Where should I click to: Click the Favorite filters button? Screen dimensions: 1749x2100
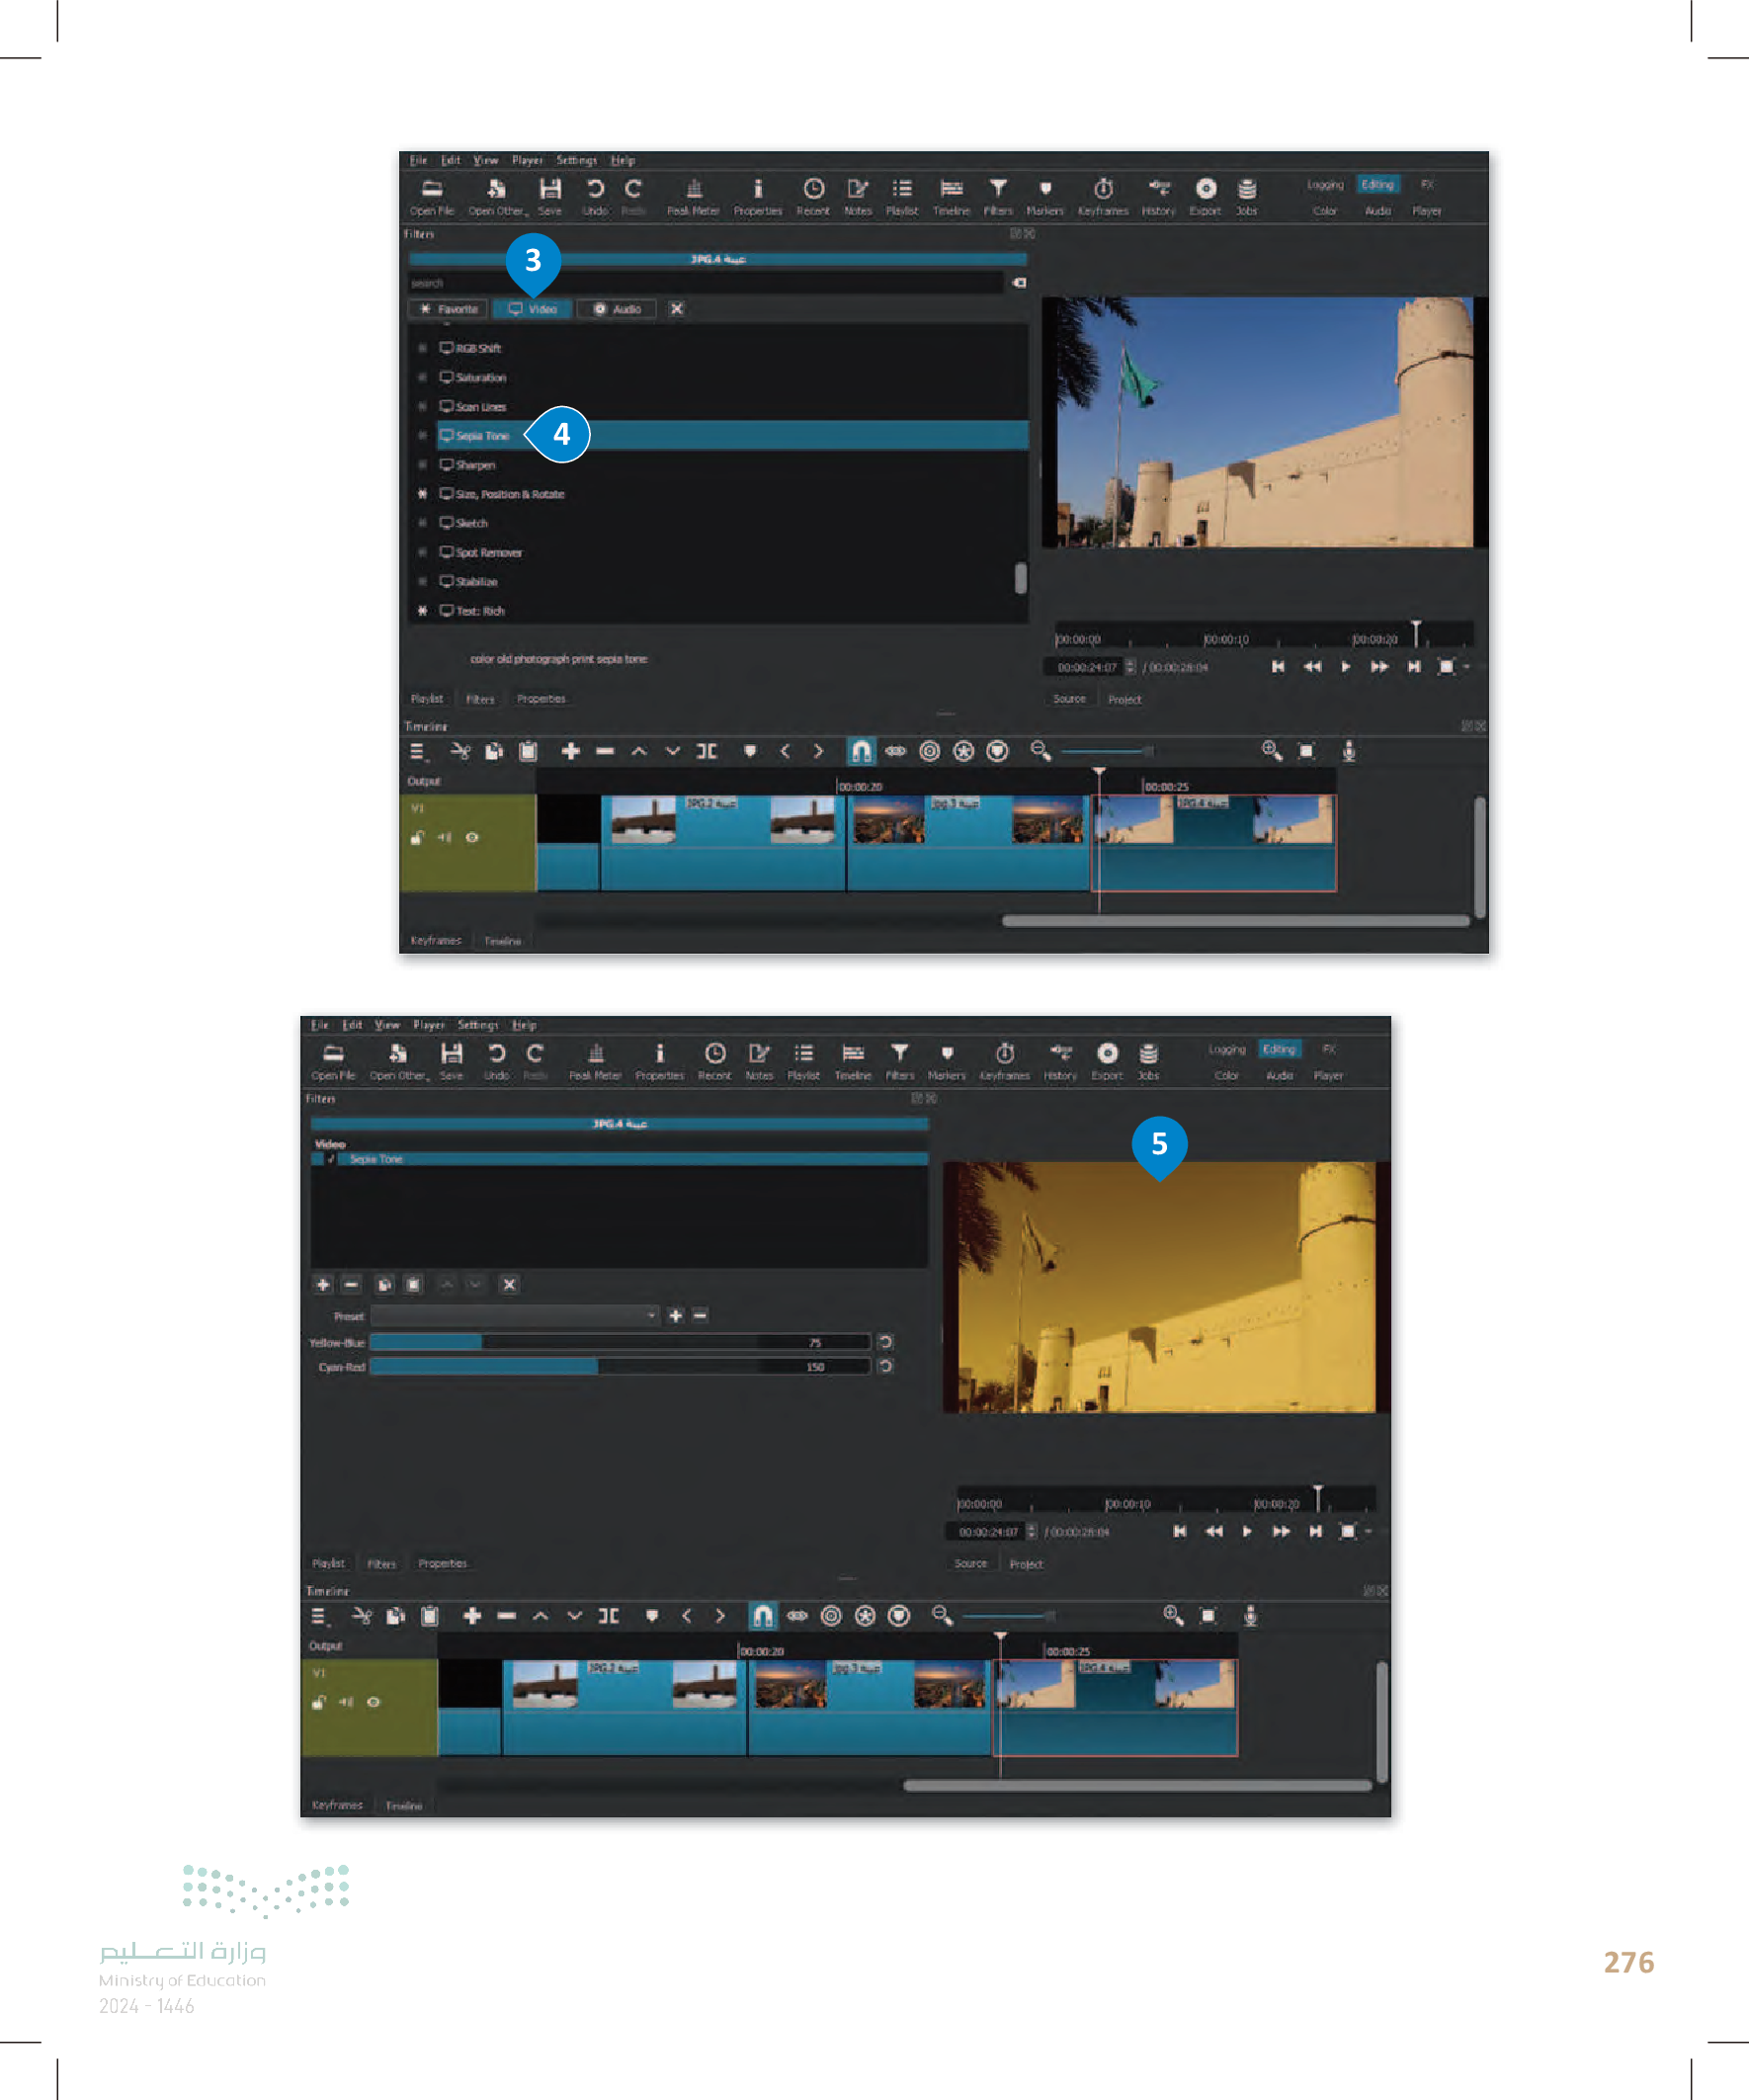point(448,309)
